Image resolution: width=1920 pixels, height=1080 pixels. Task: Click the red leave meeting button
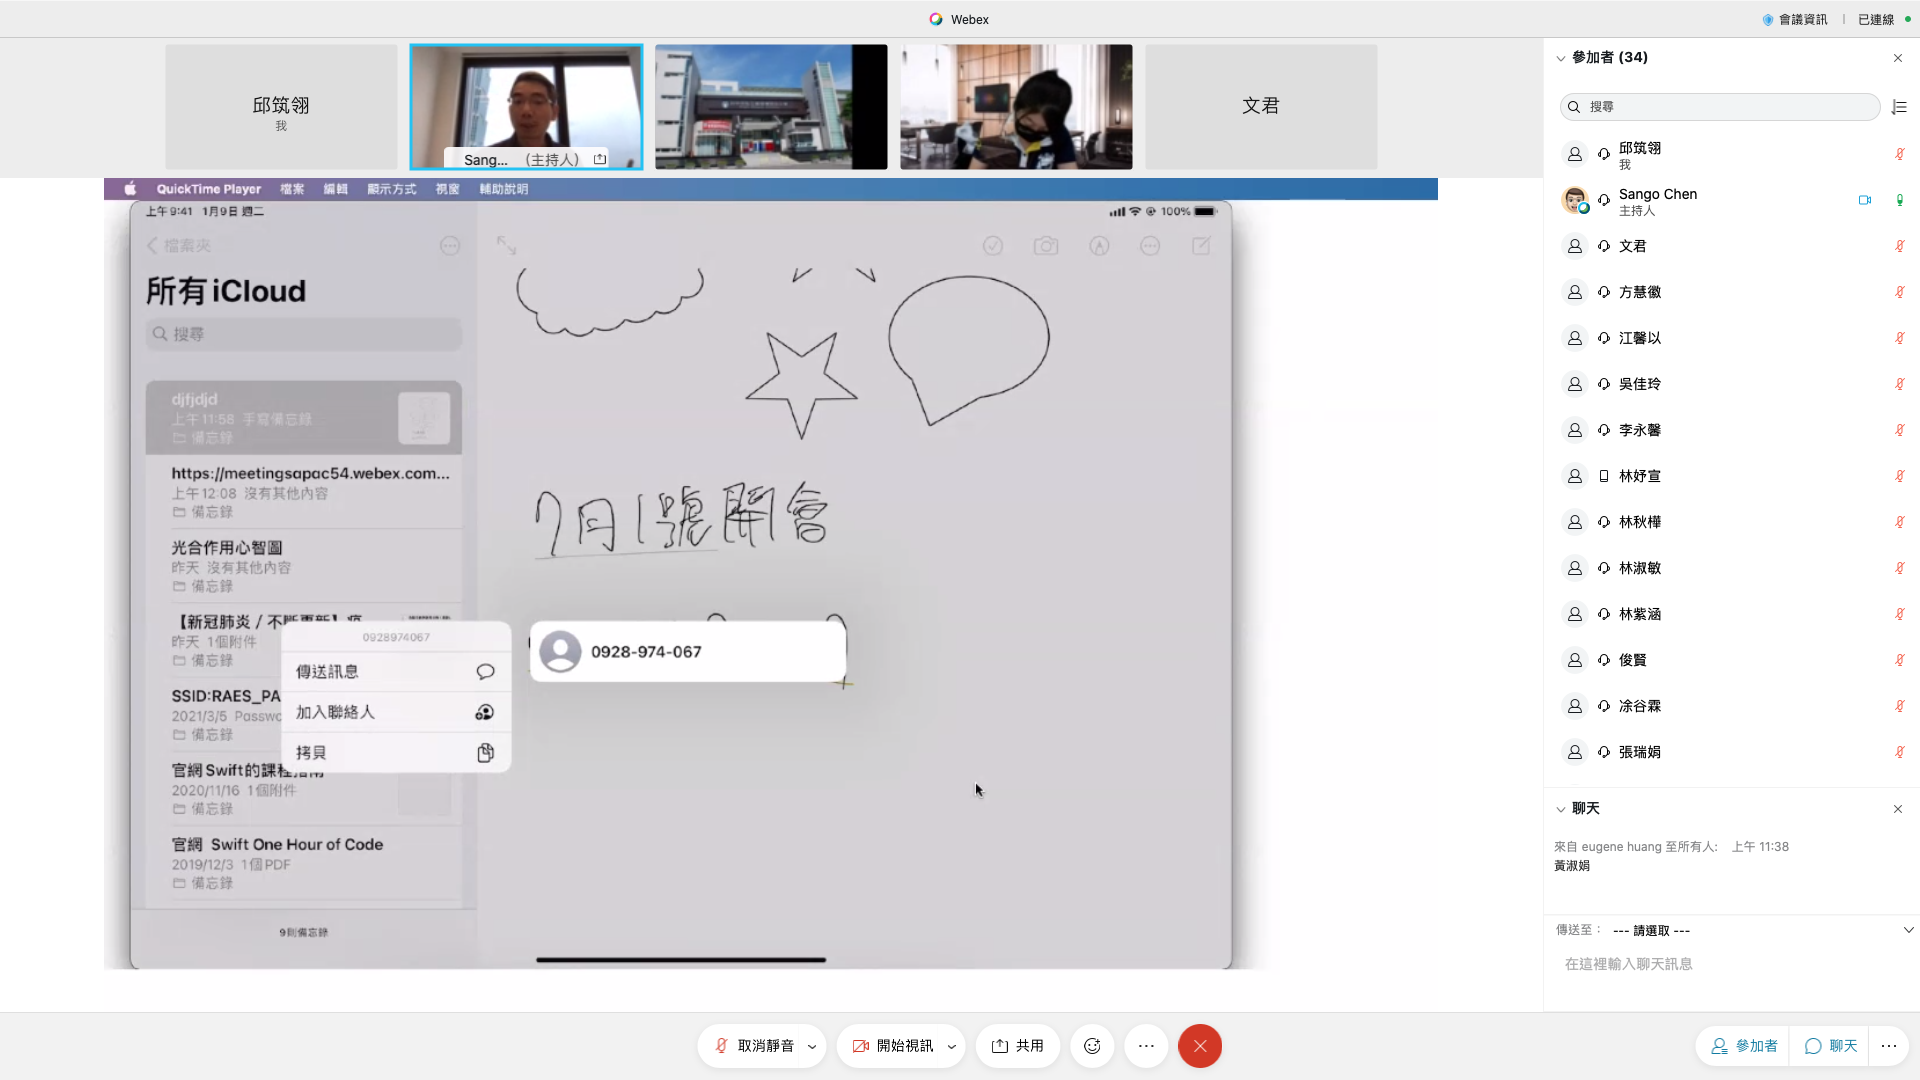click(x=1200, y=1046)
